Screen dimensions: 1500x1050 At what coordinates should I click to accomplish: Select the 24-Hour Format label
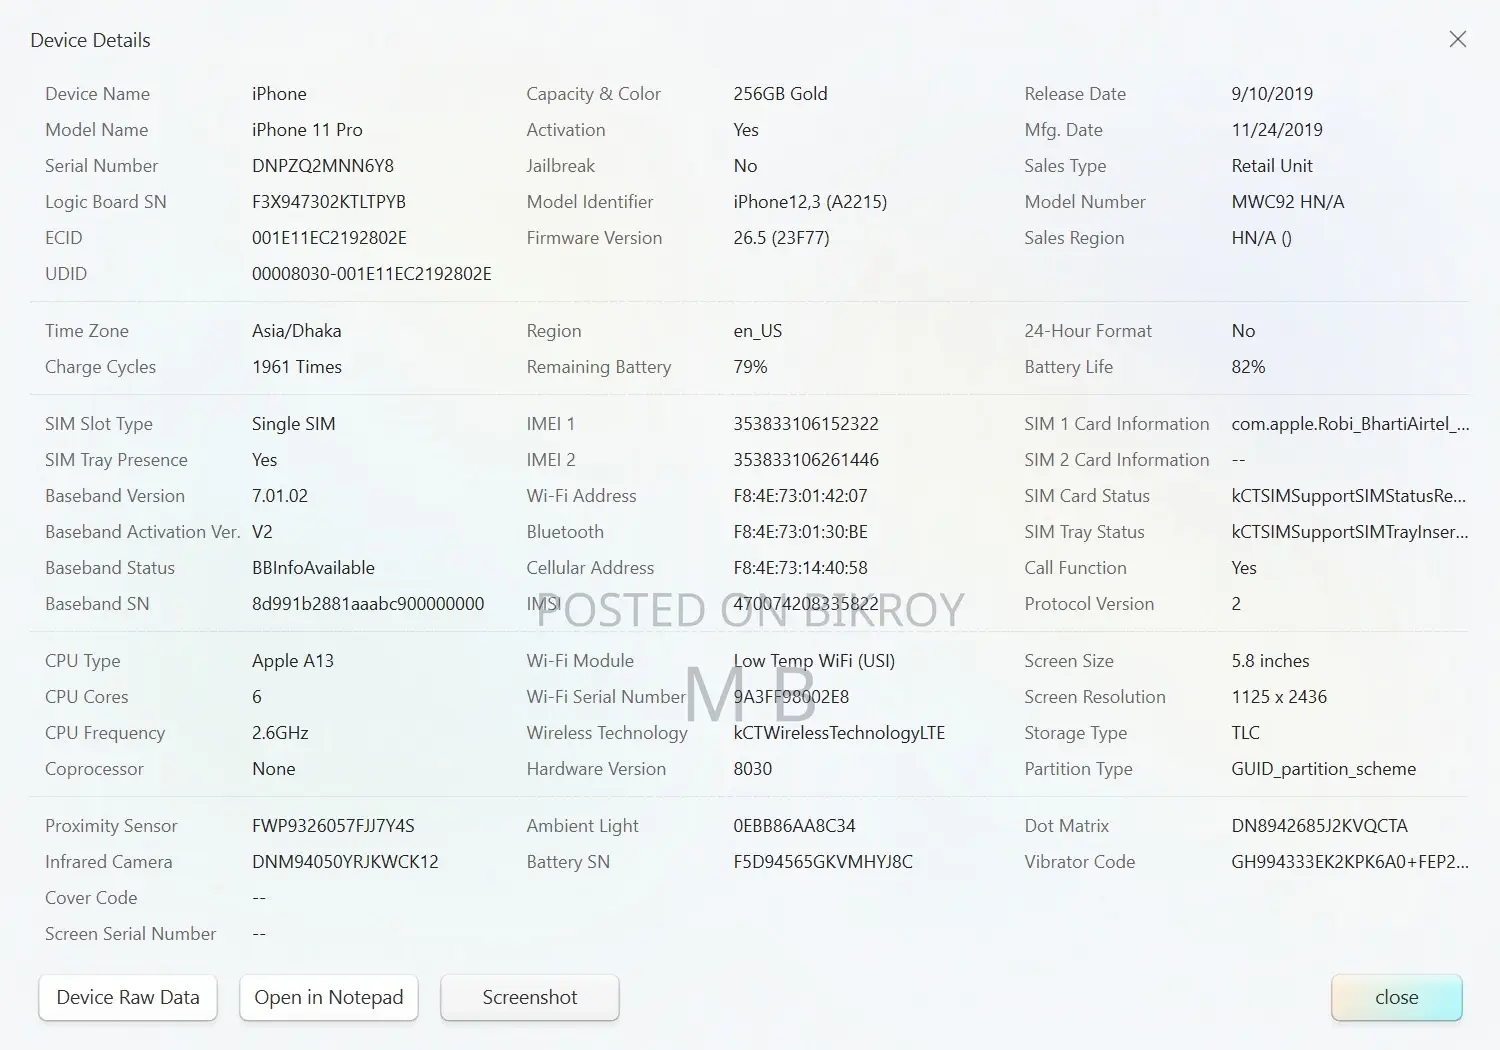click(x=1088, y=331)
